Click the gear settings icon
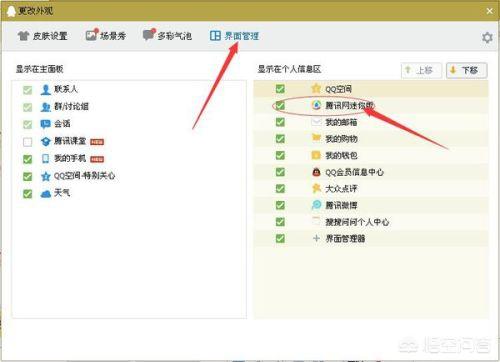 [x=487, y=37]
